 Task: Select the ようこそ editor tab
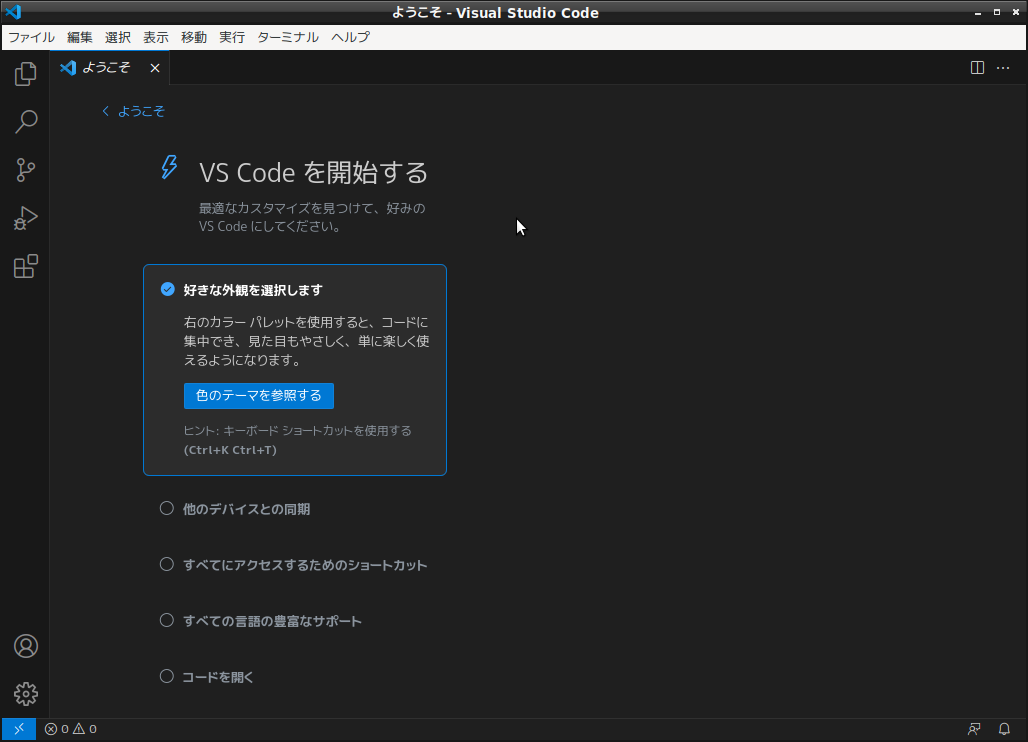click(x=107, y=68)
